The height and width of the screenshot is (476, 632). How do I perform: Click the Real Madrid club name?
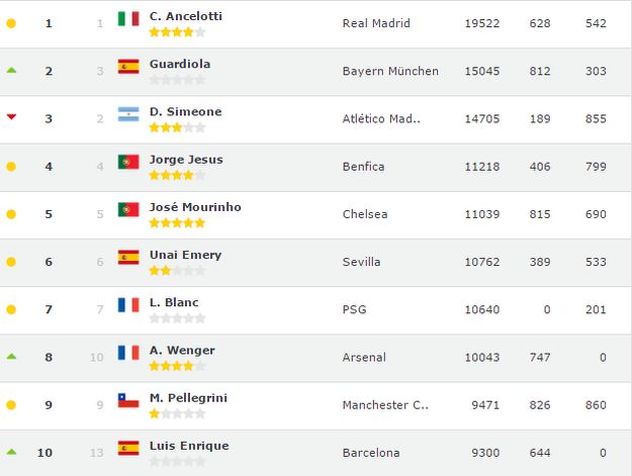point(376,23)
